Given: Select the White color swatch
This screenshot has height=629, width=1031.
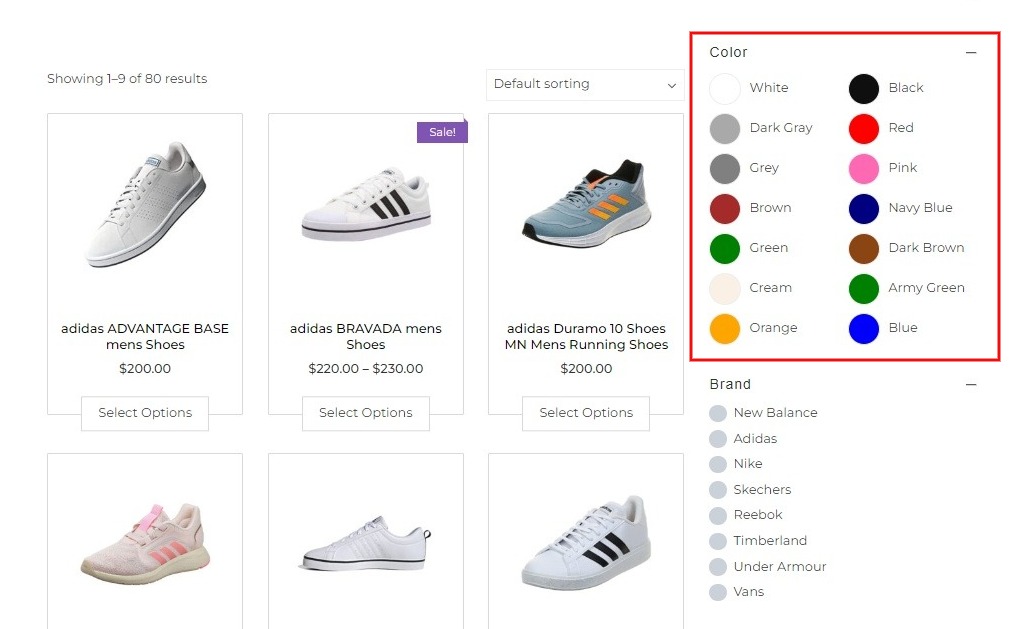Looking at the screenshot, I should tap(725, 88).
